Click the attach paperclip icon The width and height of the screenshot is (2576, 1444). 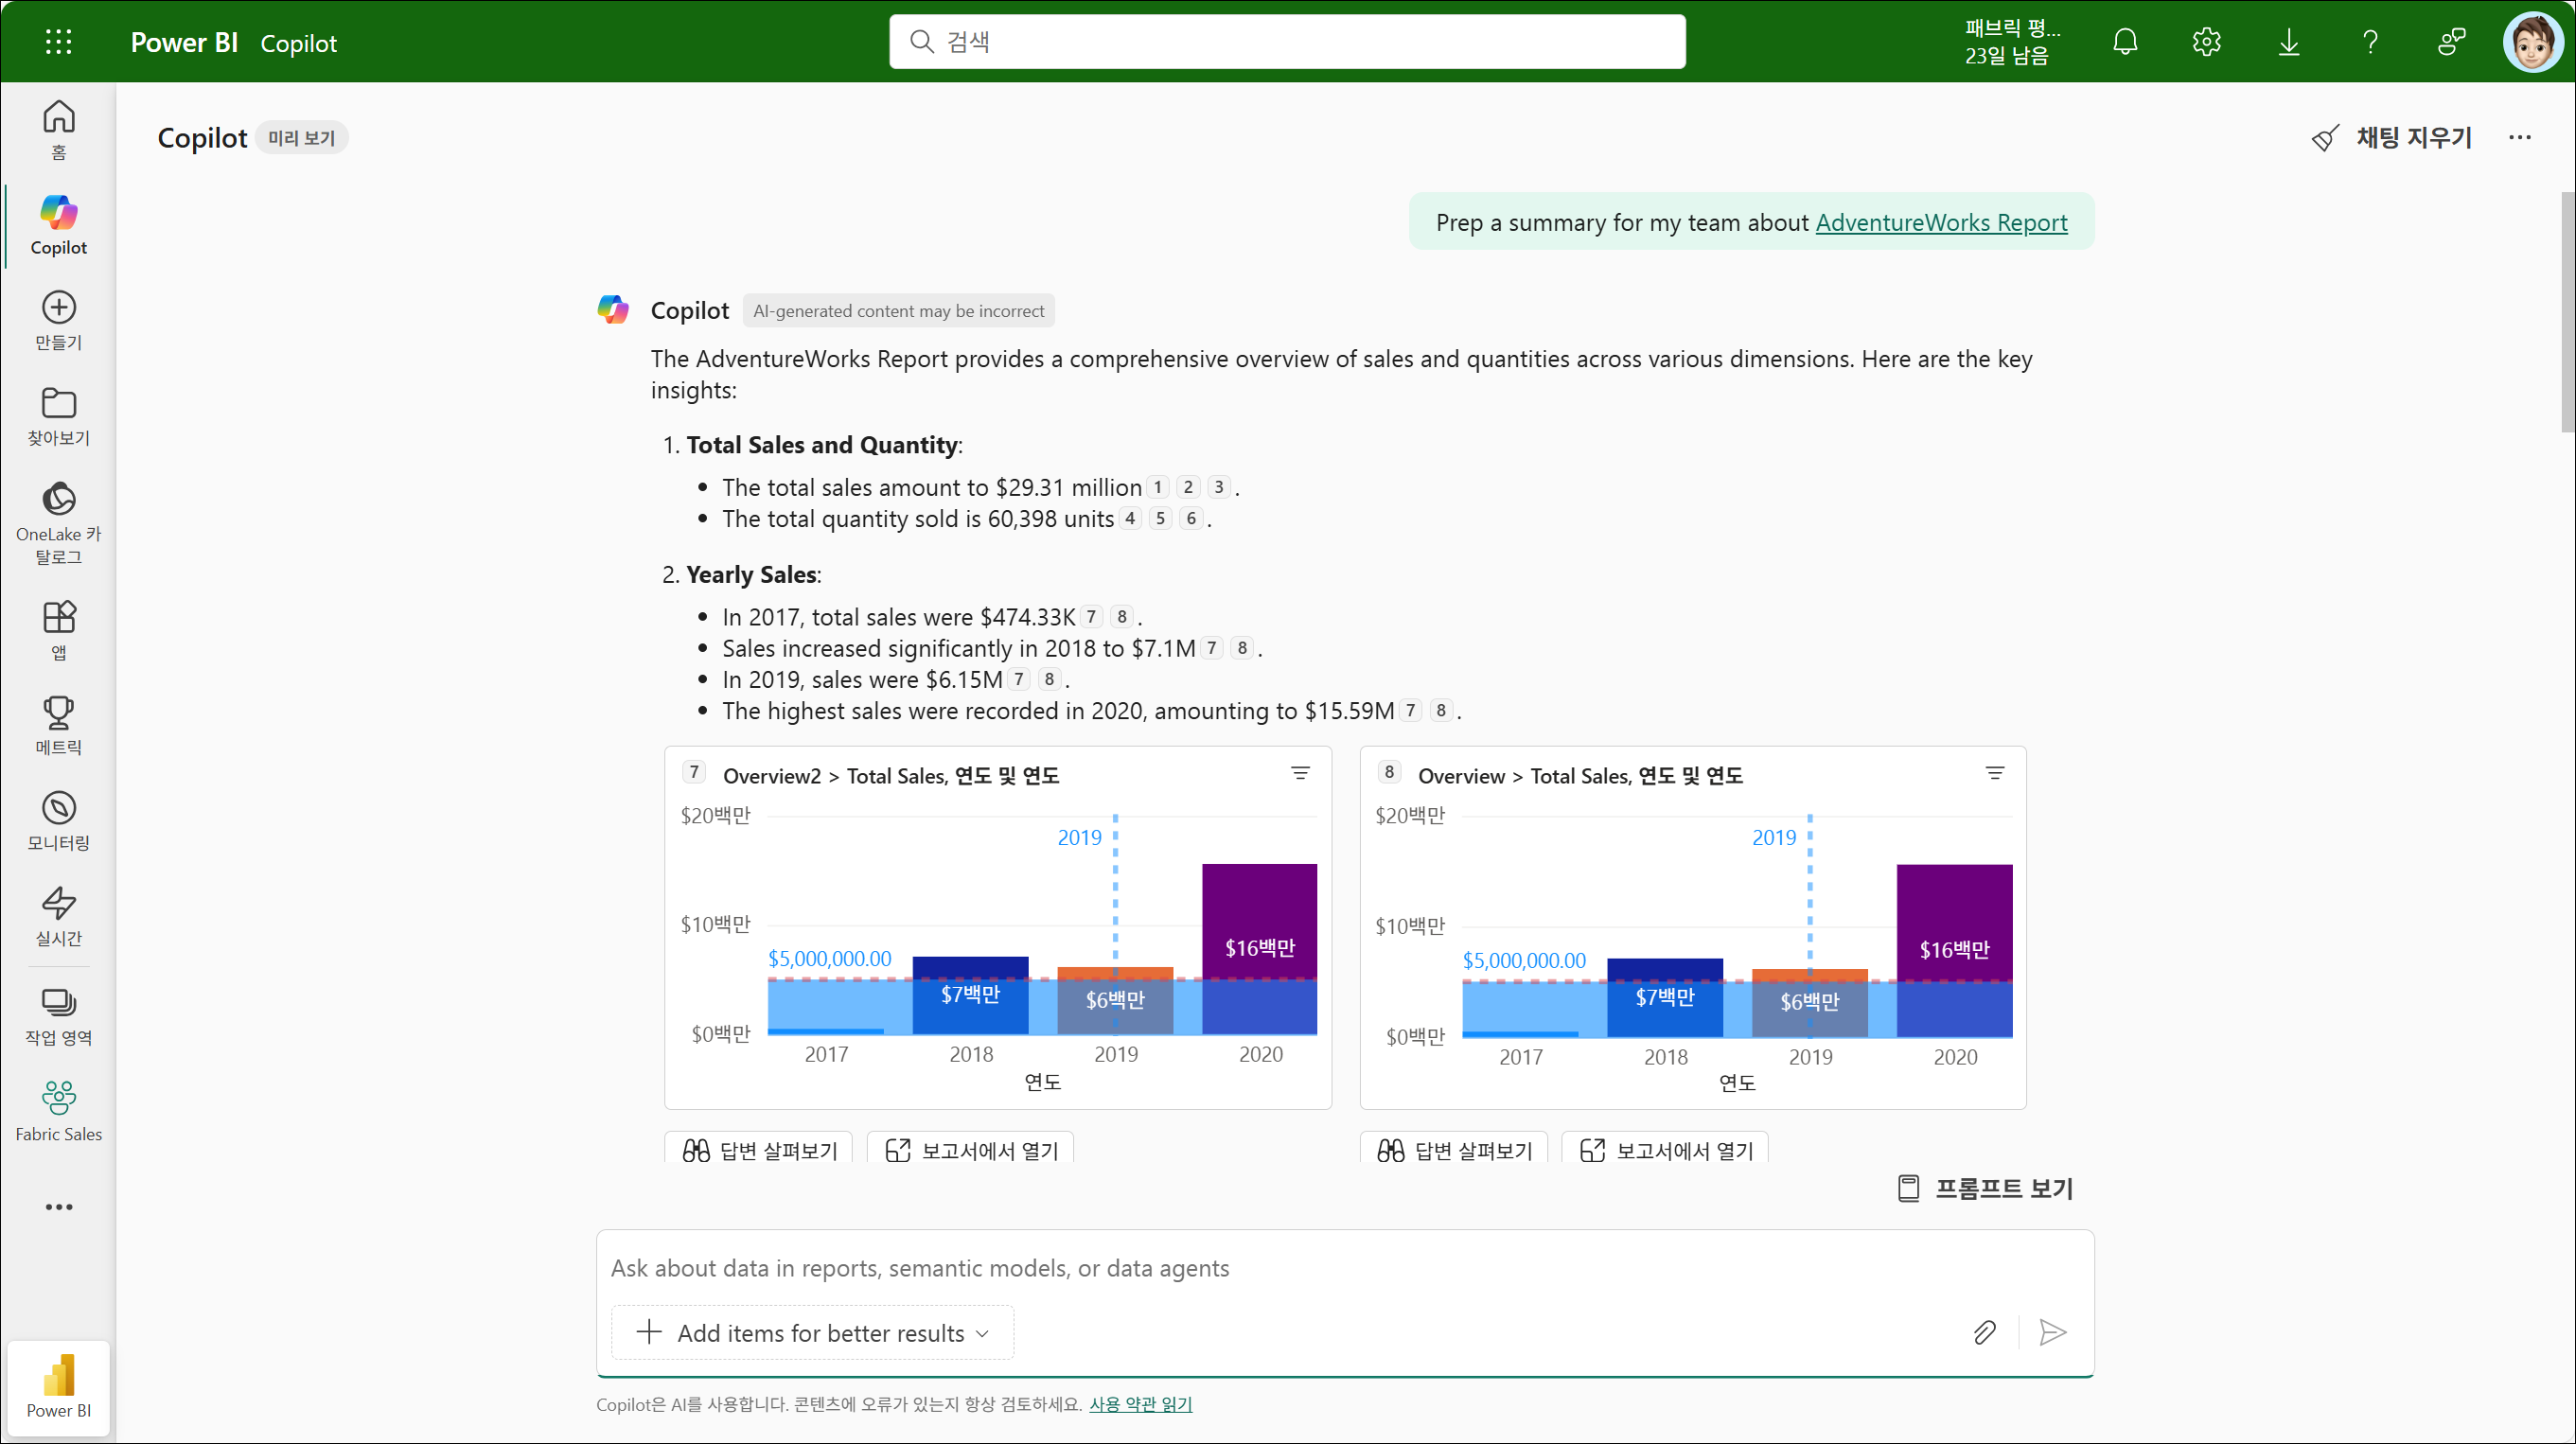tap(1984, 1332)
